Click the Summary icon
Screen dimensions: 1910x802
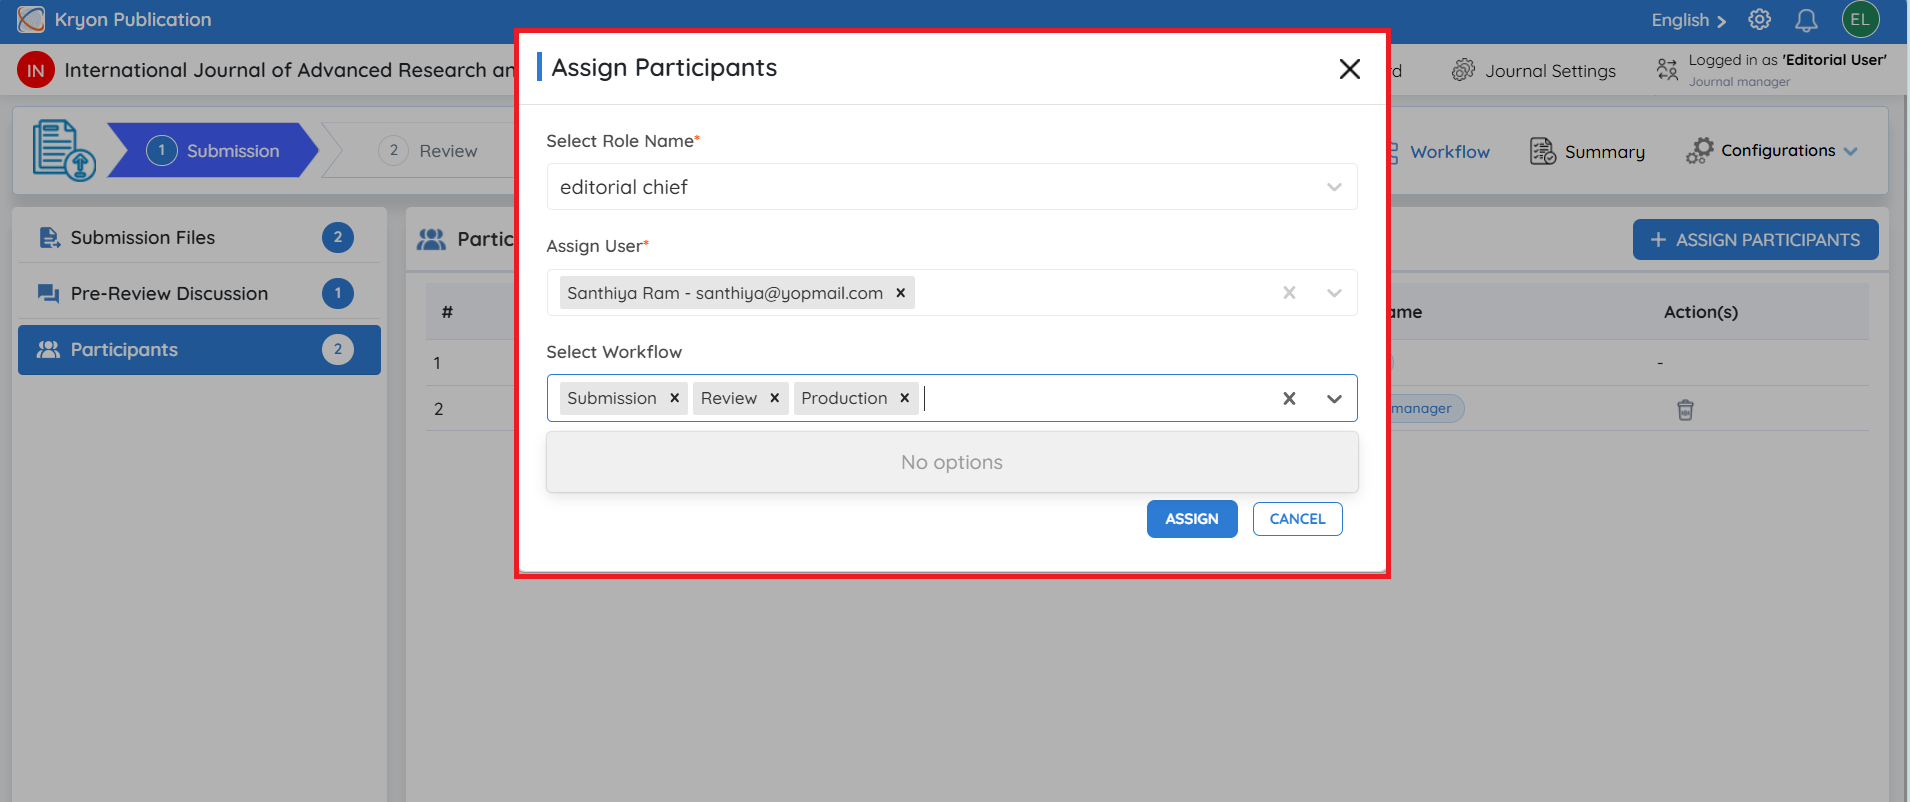tap(1542, 151)
